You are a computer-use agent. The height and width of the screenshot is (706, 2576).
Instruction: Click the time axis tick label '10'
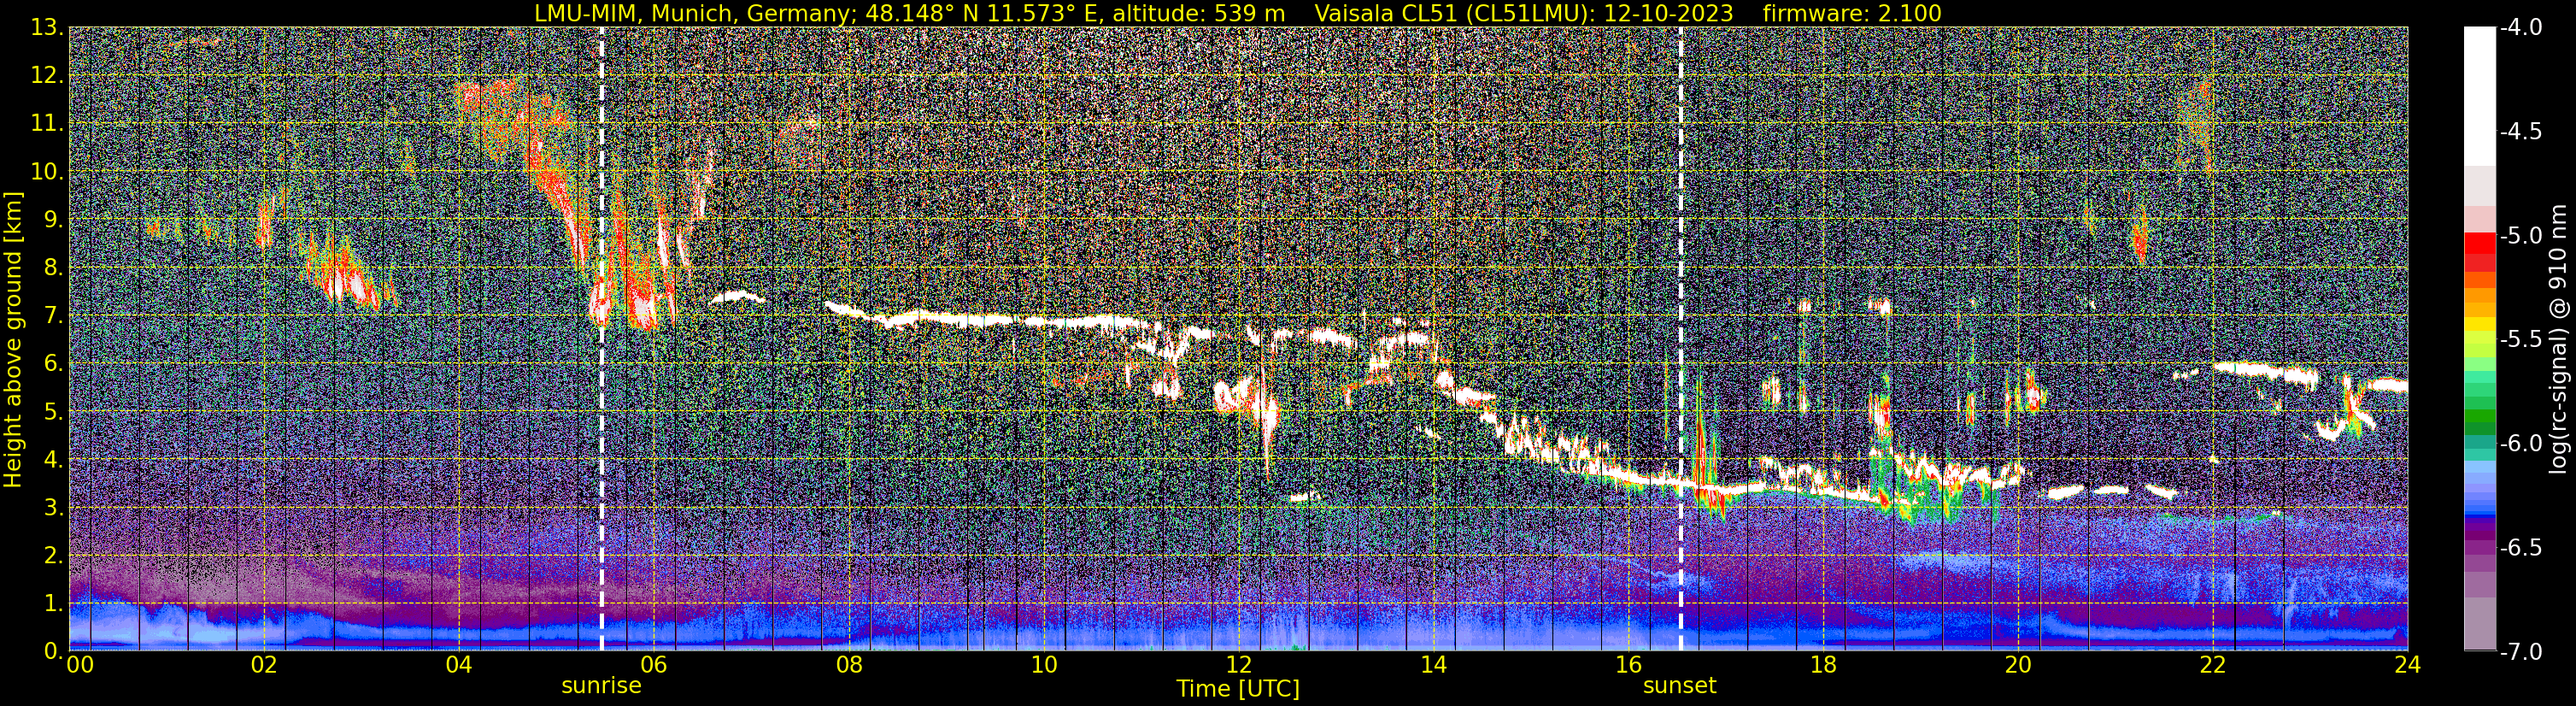tap(1043, 665)
